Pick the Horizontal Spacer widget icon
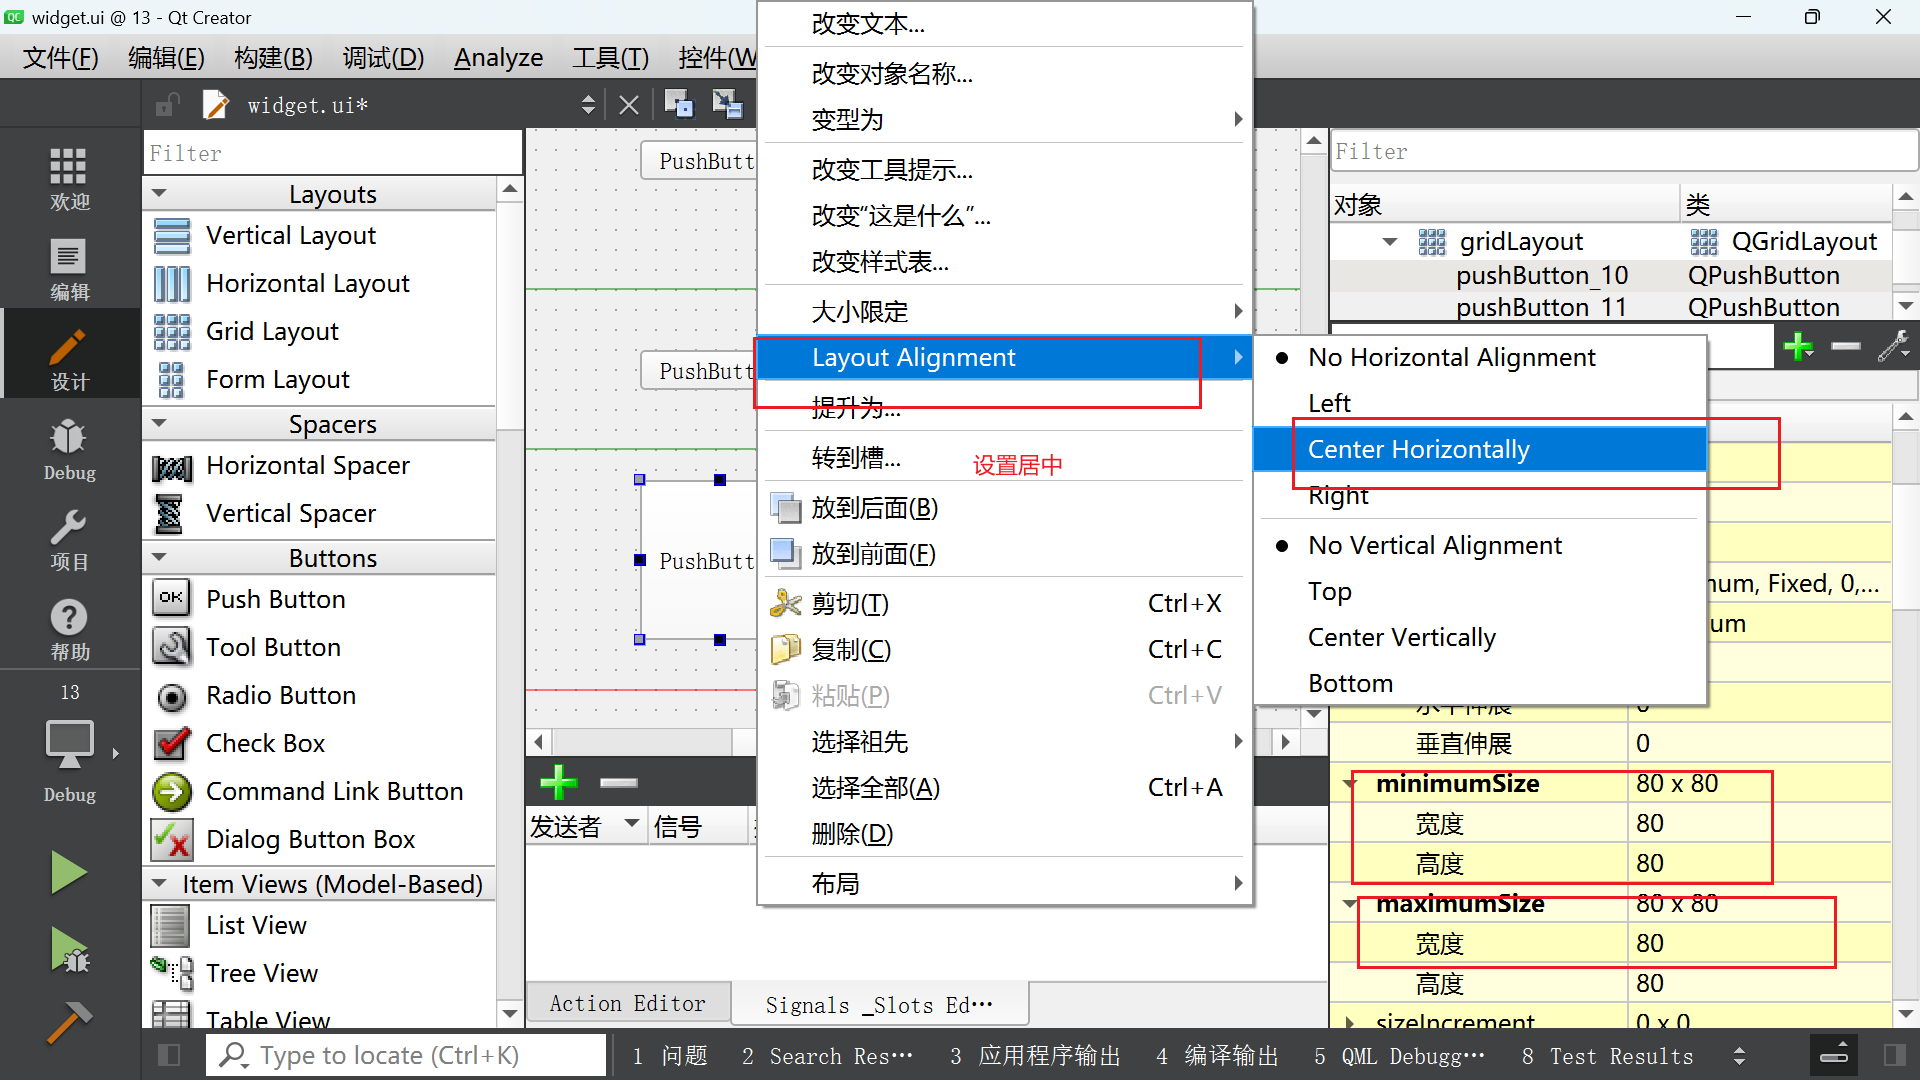Image resolution: width=1920 pixels, height=1080 pixels. coord(172,466)
